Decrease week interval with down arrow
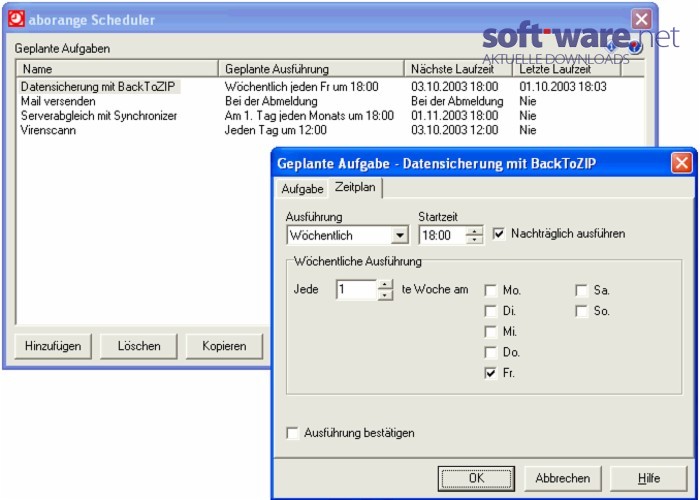 (385, 295)
